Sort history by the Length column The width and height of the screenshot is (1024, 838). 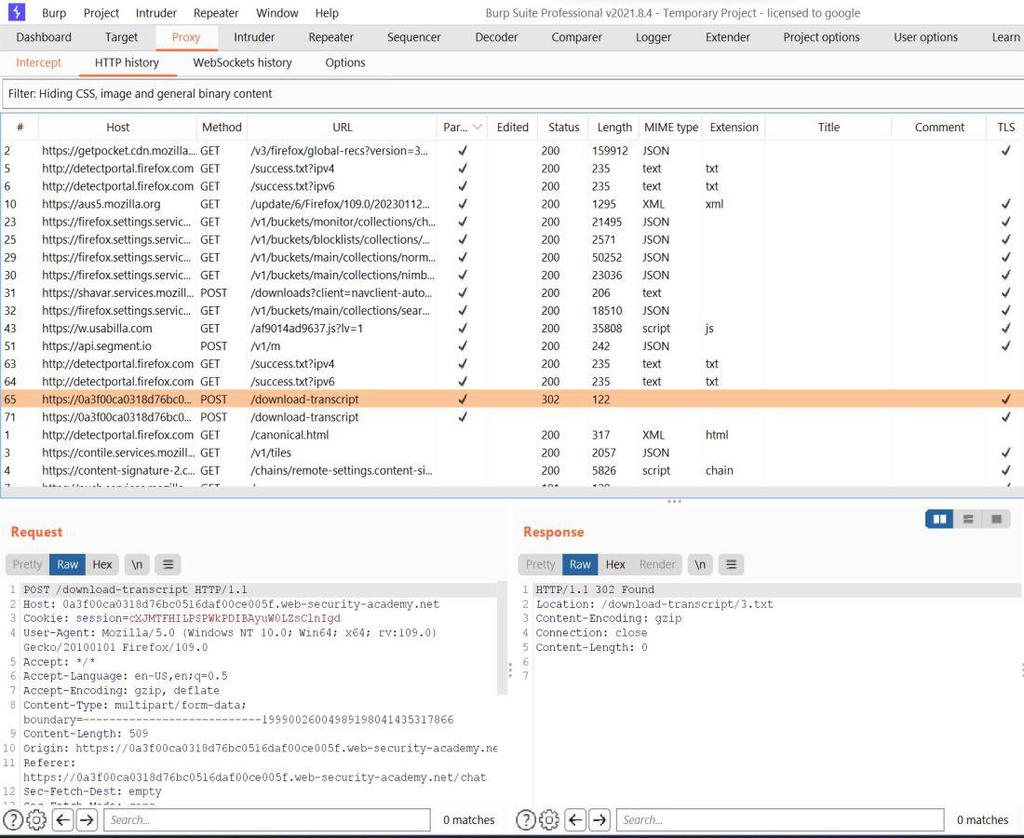click(x=615, y=127)
